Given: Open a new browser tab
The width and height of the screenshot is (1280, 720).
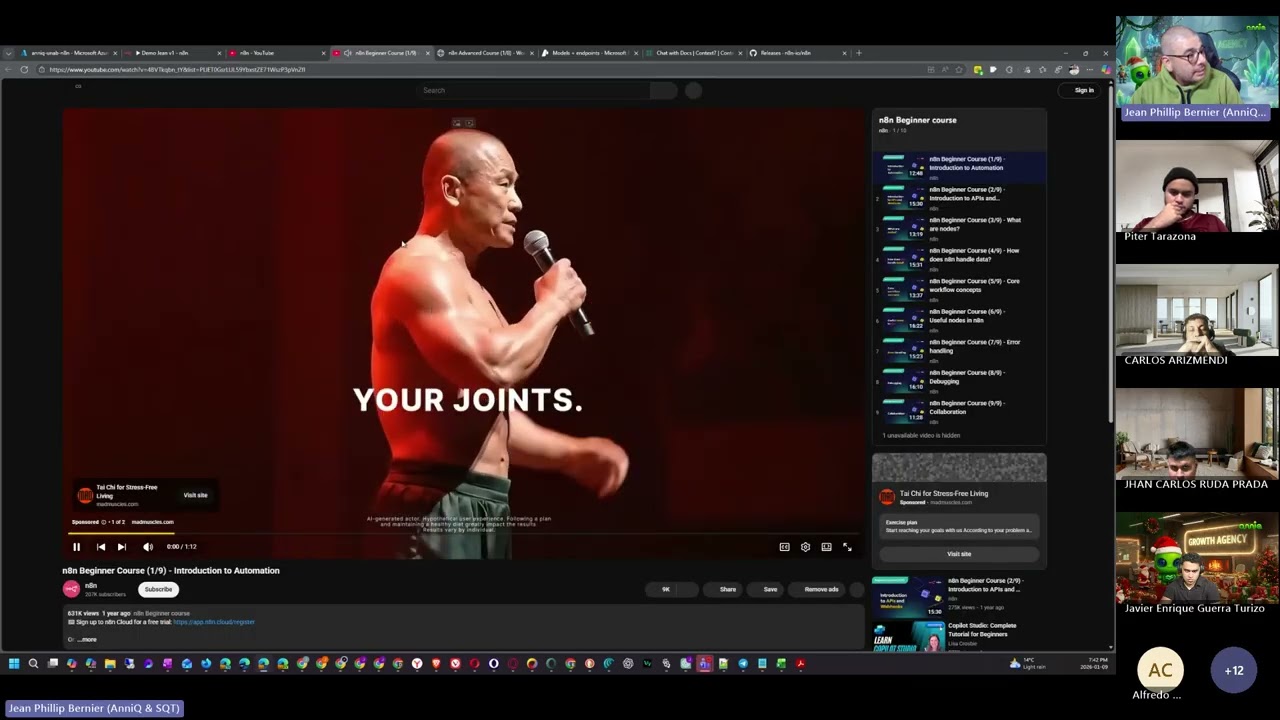Looking at the screenshot, I should point(858,53).
